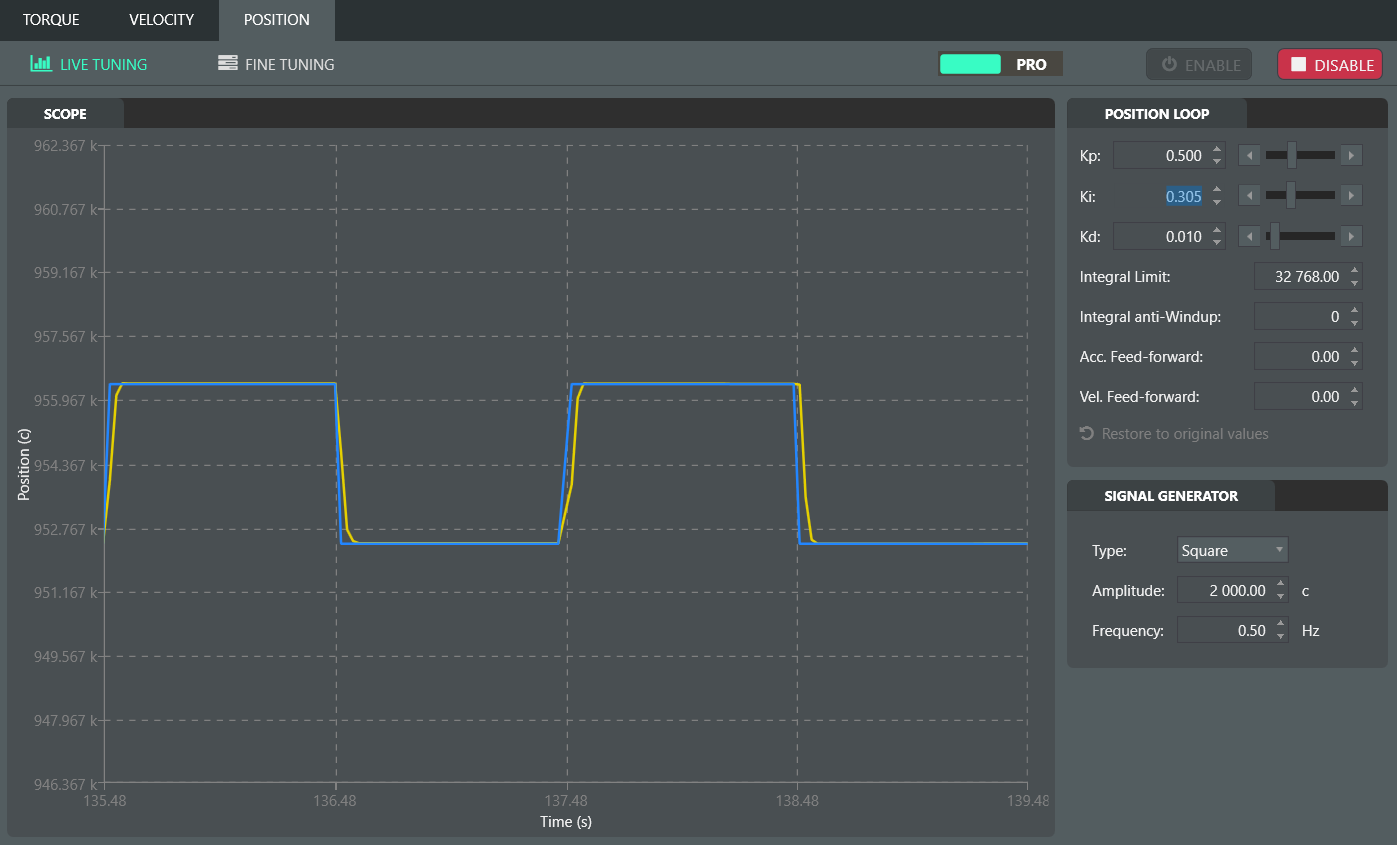
Task: Decrease Vel. Feed-forward with down arrow
Action: [x=1355, y=403]
